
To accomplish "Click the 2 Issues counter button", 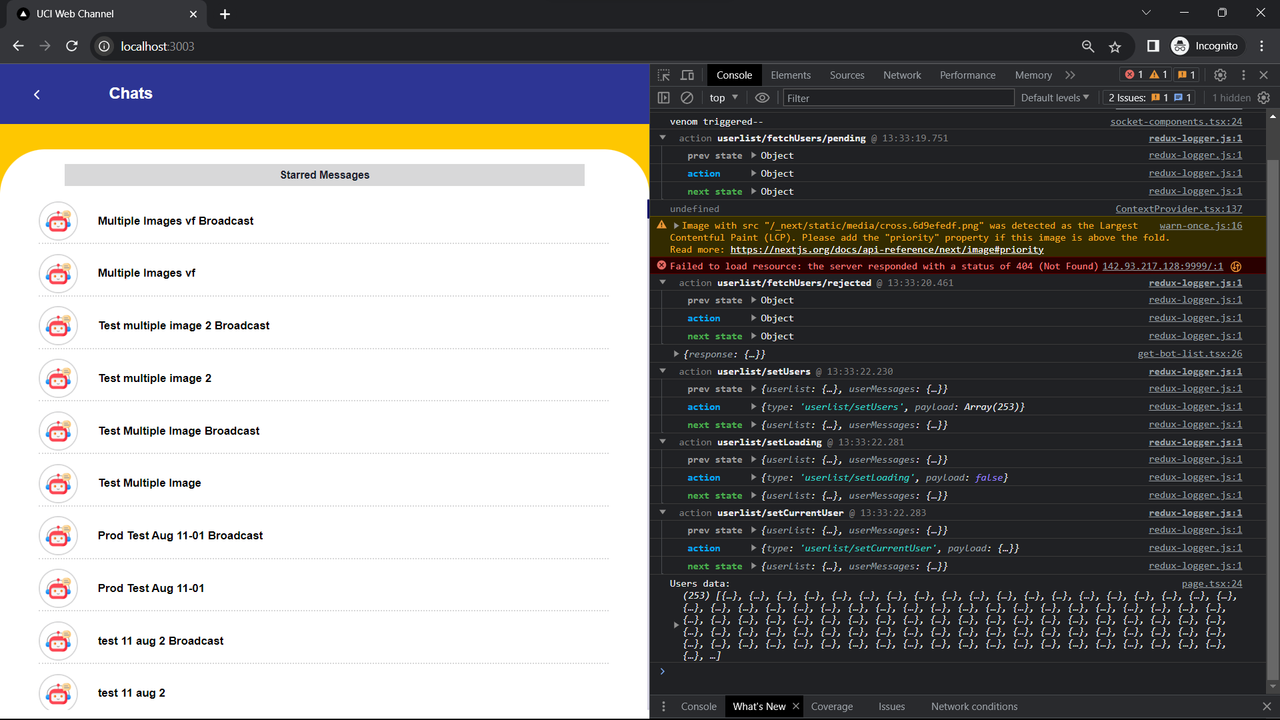I will coord(1150,98).
